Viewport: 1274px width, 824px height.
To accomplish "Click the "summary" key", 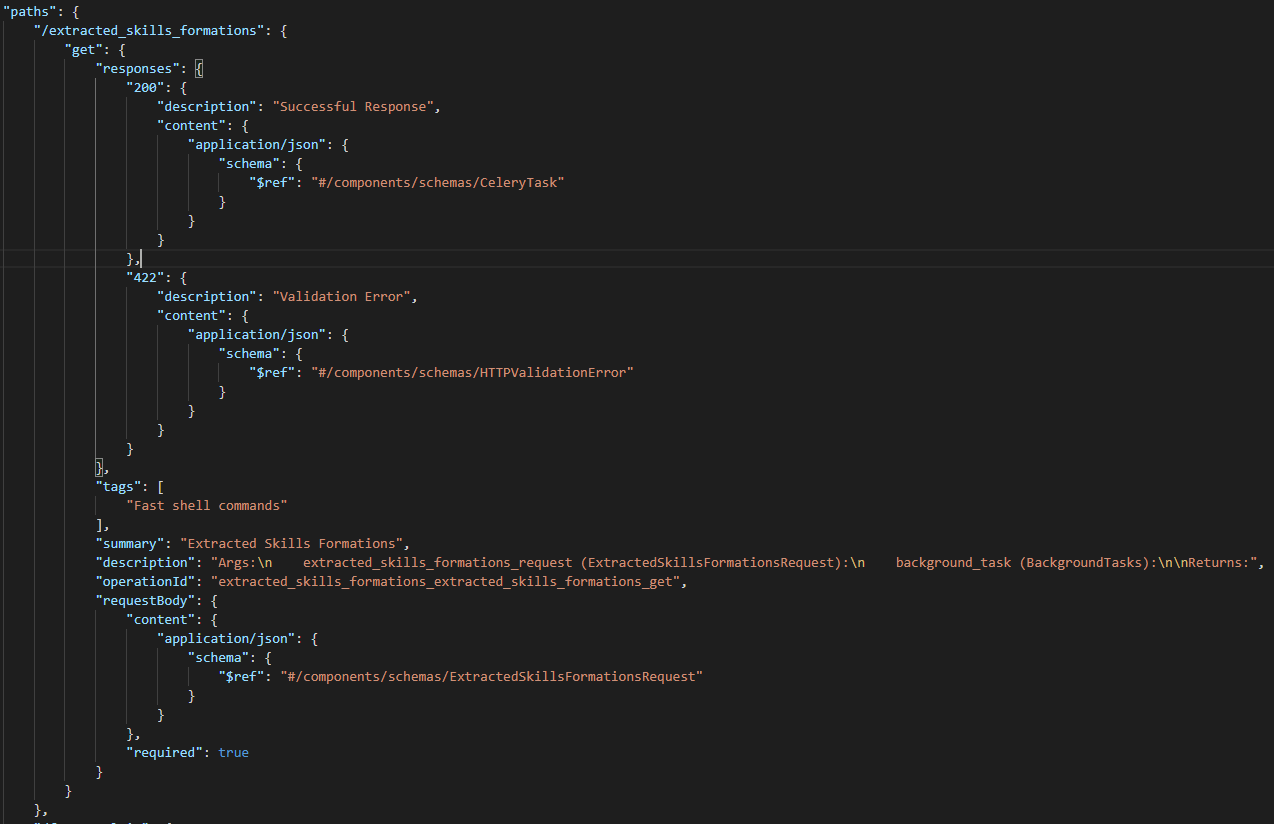I will tap(130, 543).
